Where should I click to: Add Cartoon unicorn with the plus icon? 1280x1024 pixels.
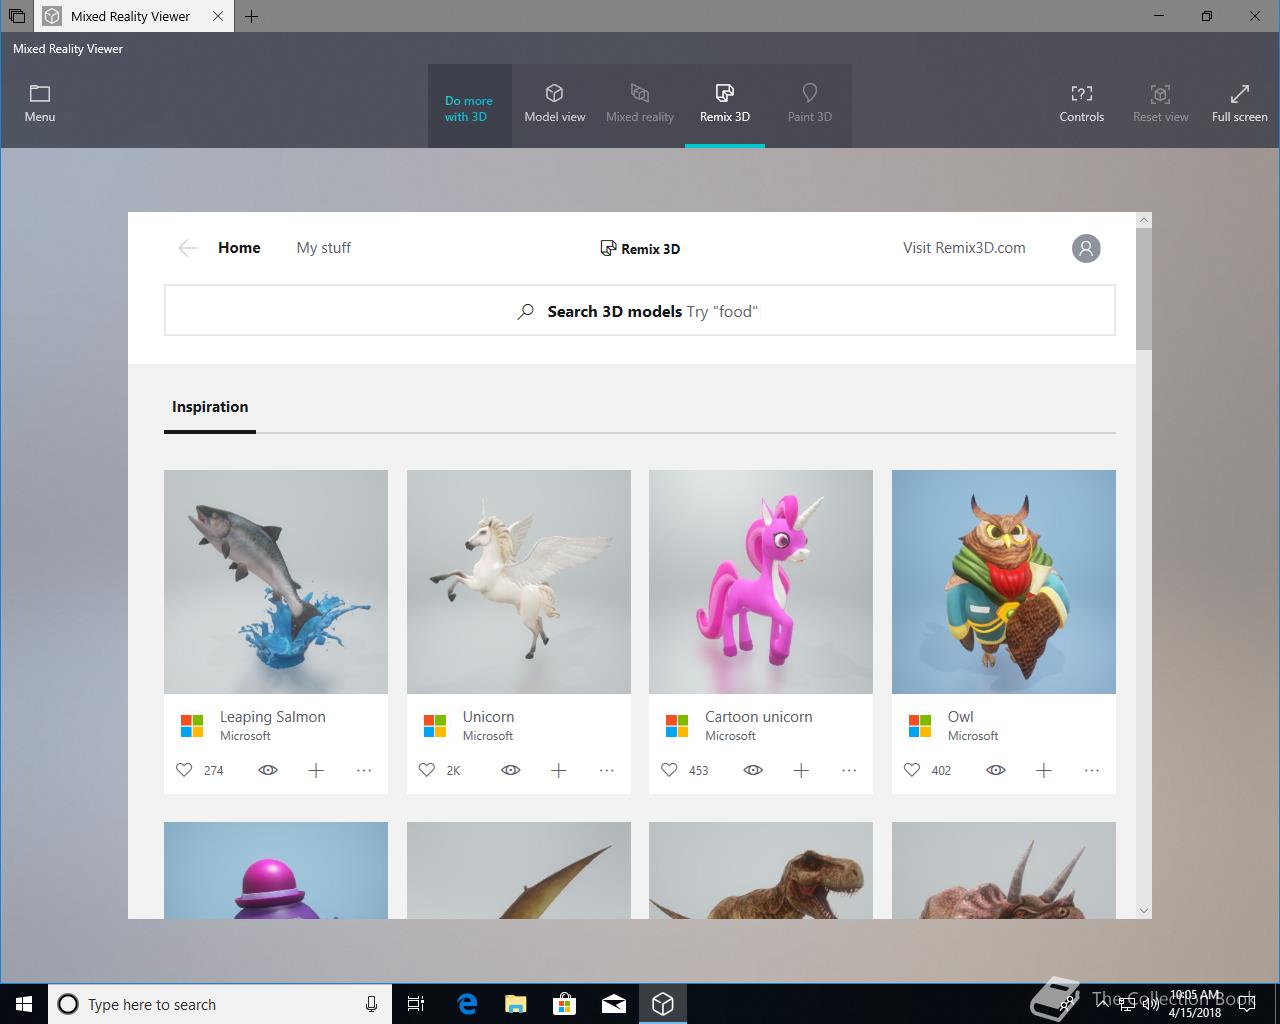(x=801, y=770)
